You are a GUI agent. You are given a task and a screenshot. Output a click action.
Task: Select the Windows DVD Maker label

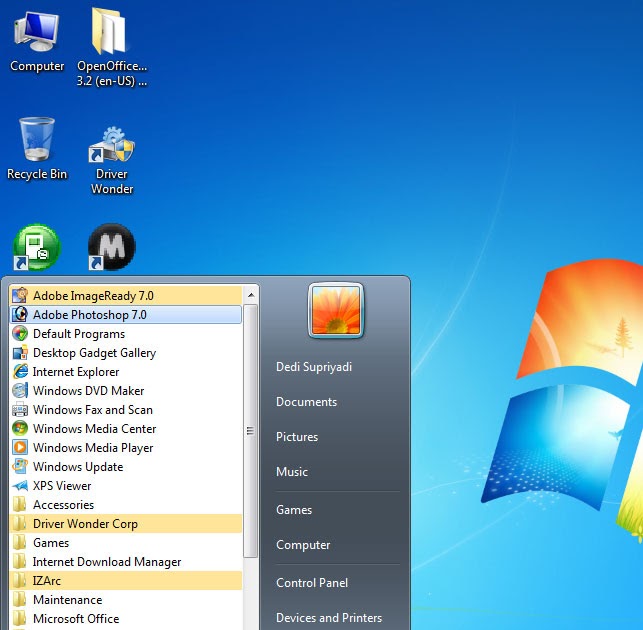[88, 390]
